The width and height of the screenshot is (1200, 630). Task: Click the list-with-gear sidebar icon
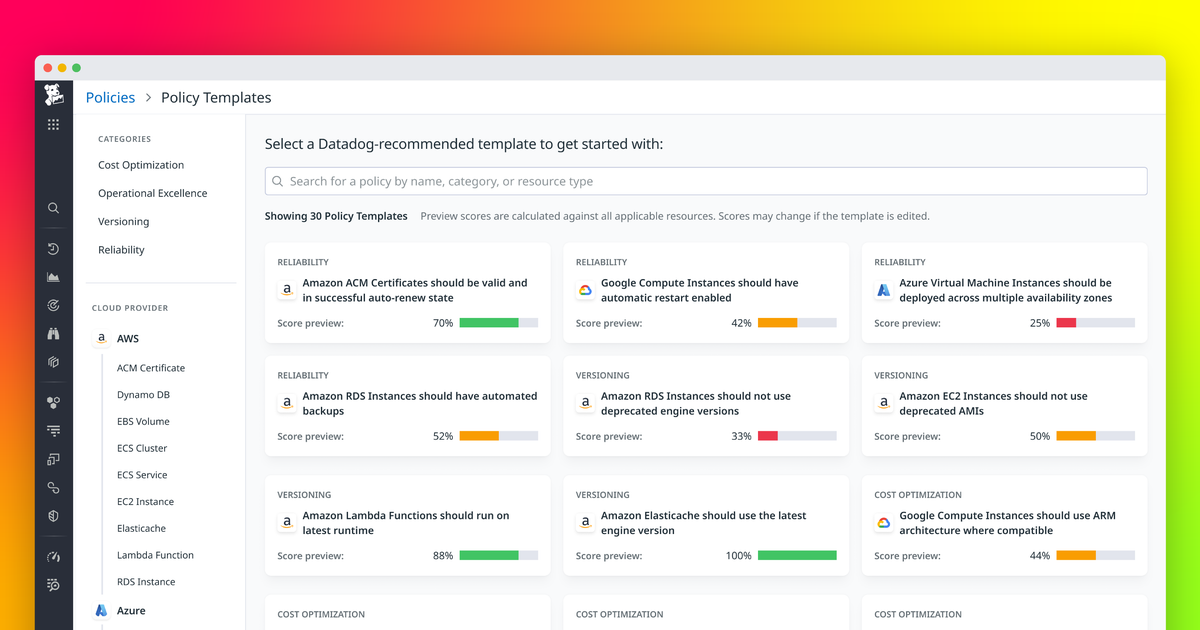[x=54, y=585]
